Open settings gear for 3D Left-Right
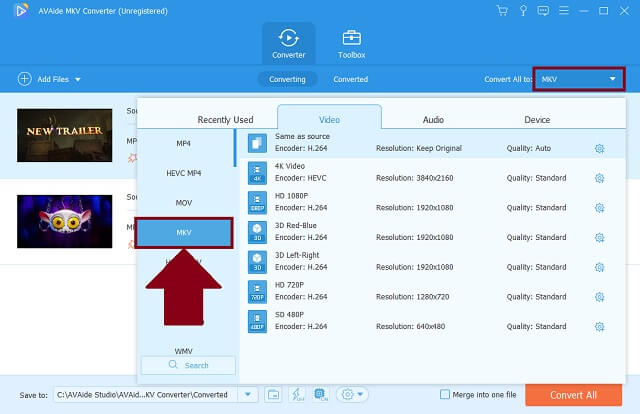This screenshot has height=414, width=640. pyautogui.click(x=599, y=267)
